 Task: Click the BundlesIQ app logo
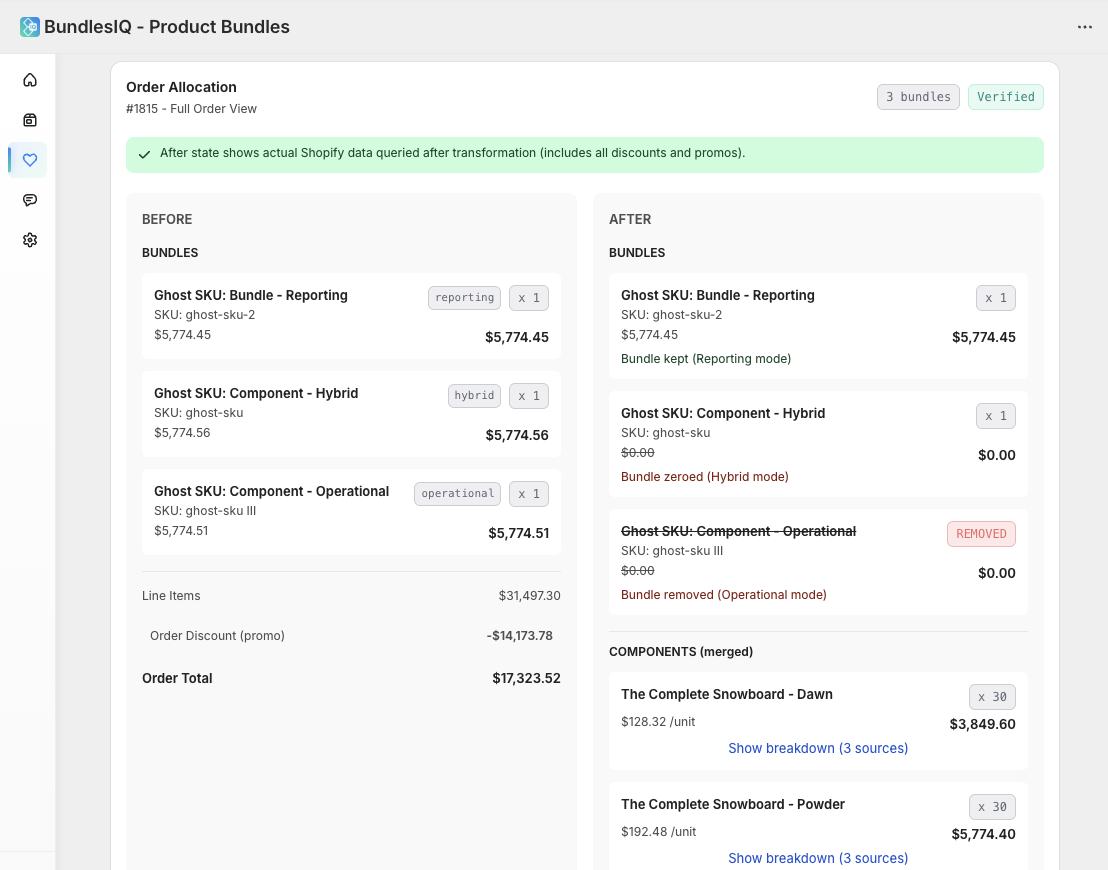pyautogui.click(x=30, y=27)
